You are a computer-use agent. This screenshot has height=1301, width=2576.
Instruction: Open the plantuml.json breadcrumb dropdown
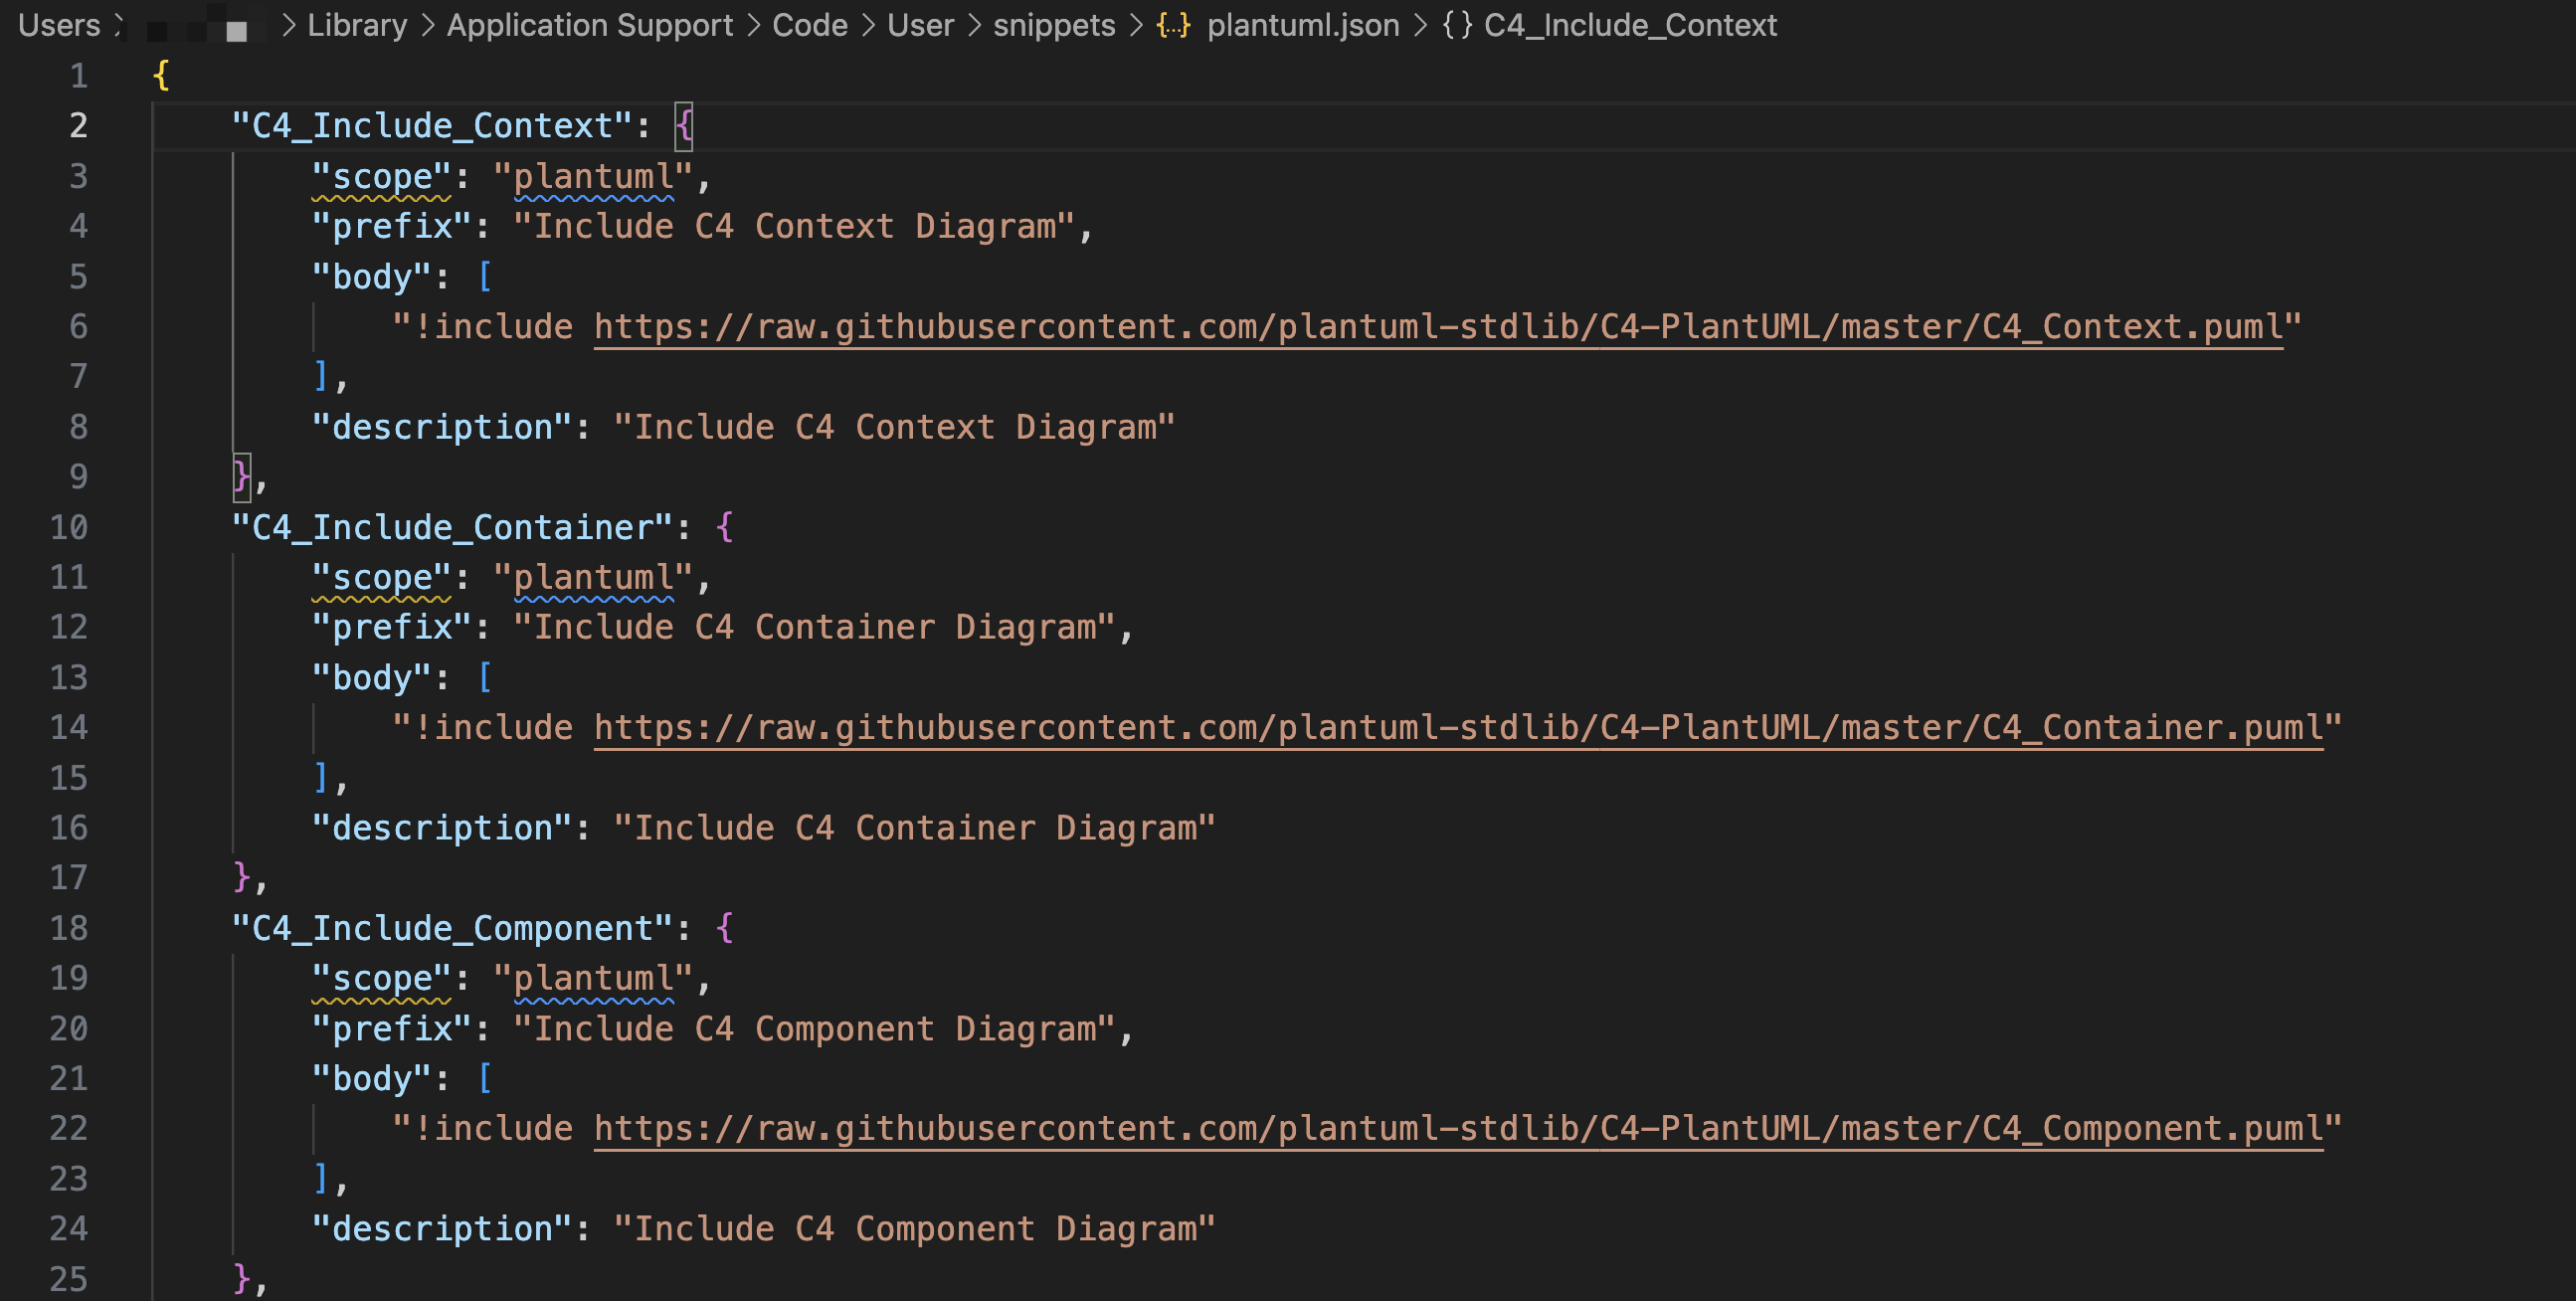click(1302, 25)
